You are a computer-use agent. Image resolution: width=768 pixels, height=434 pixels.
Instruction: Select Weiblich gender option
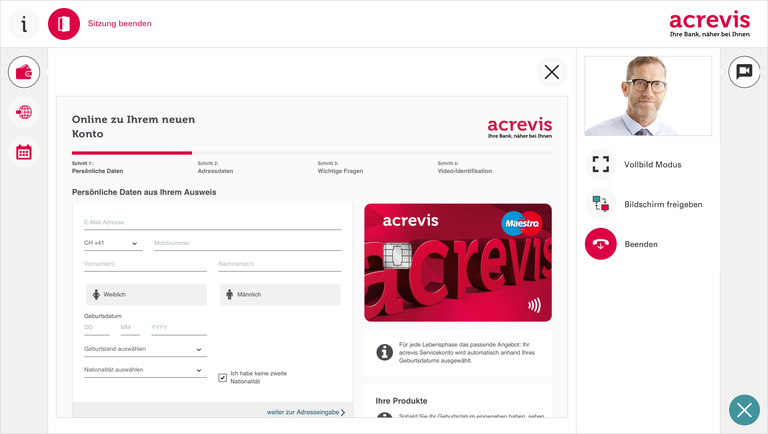(146, 294)
